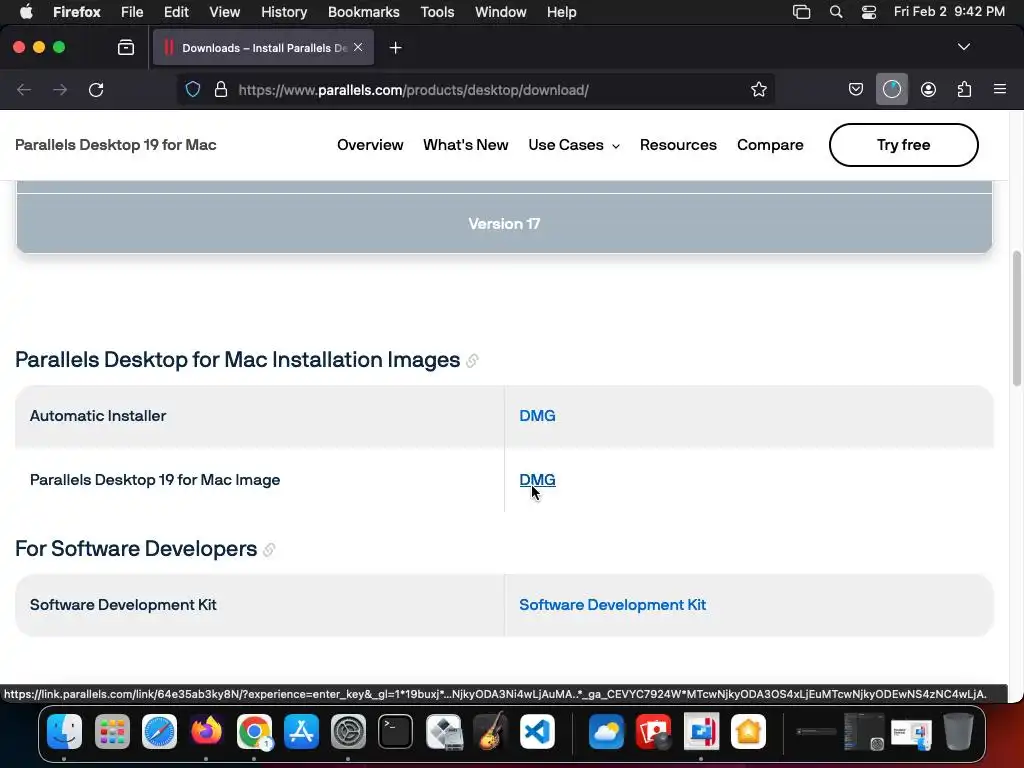Show site security padlock details
This screenshot has width=1024, height=768.
coord(221,89)
